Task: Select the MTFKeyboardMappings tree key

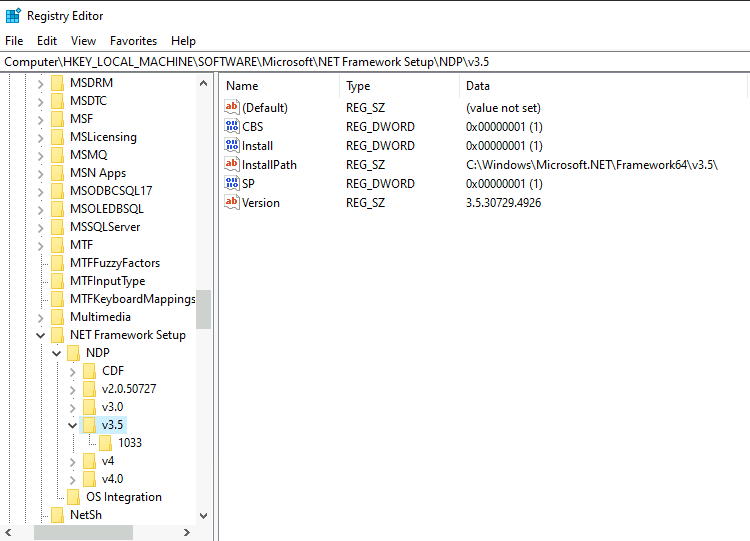Action: [132, 299]
